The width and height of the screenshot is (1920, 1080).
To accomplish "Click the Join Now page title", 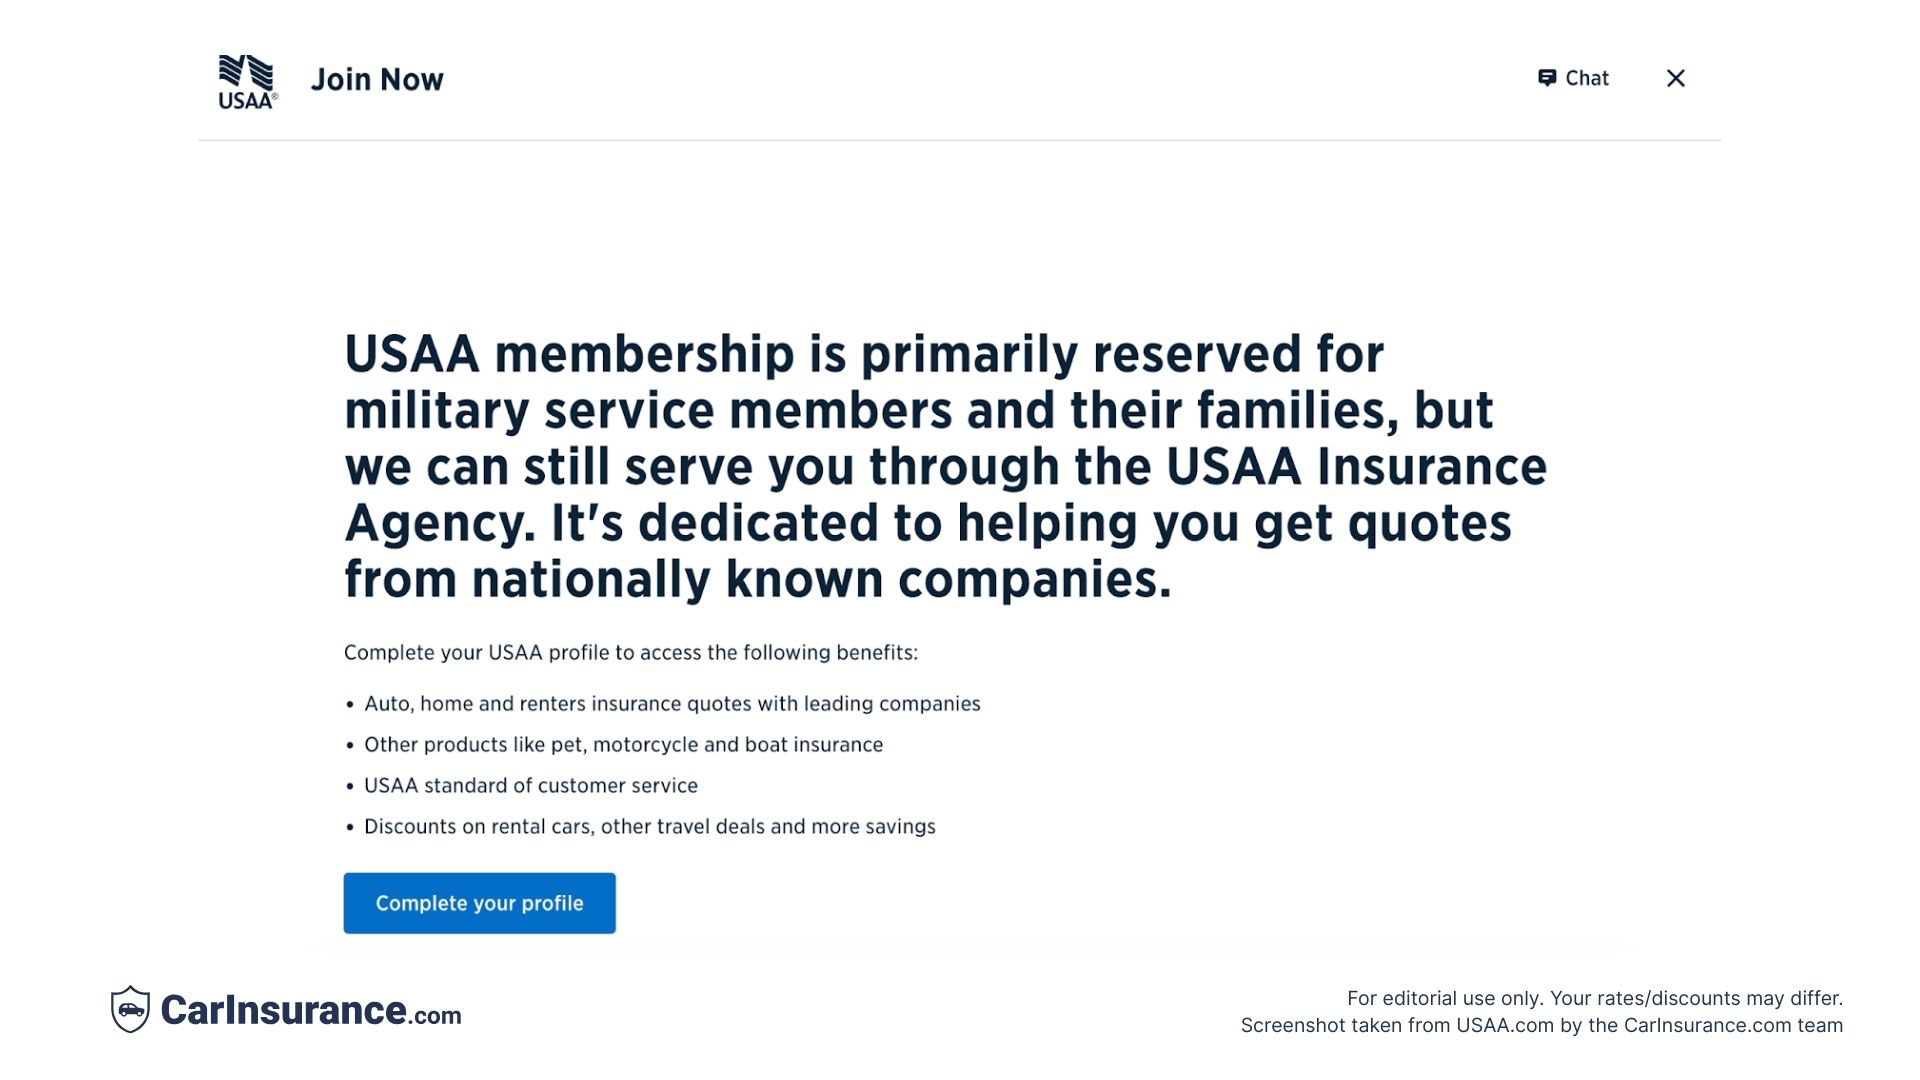I will tap(377, 79).
